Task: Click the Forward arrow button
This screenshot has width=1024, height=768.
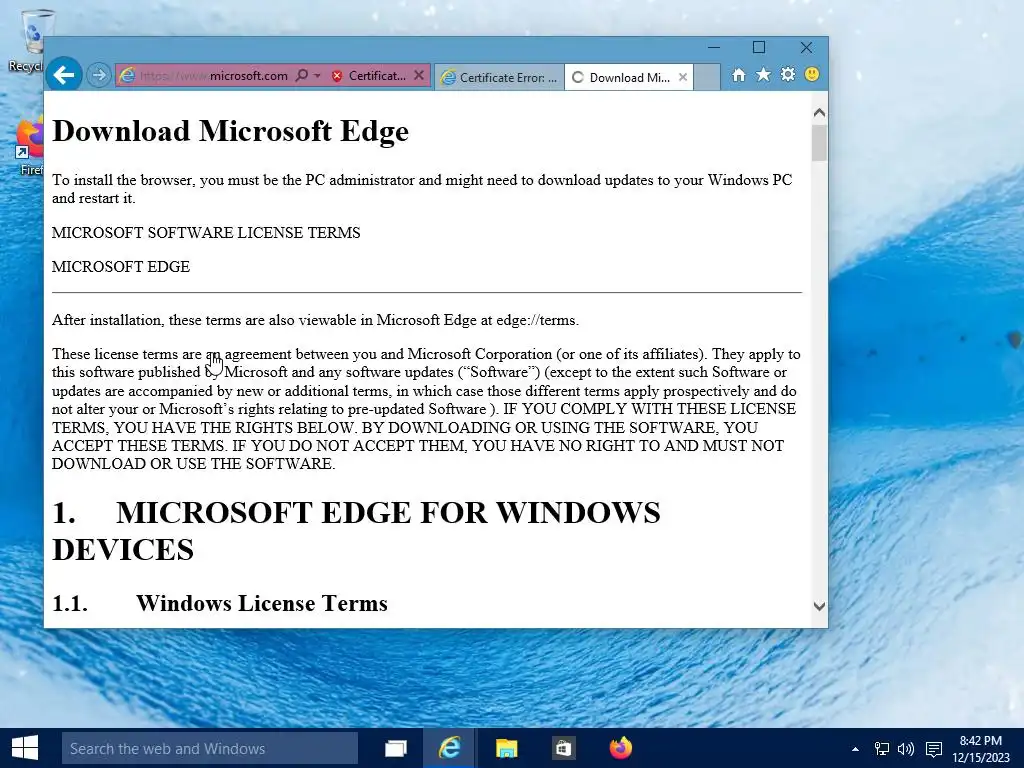Action: [x=99, y=76]
